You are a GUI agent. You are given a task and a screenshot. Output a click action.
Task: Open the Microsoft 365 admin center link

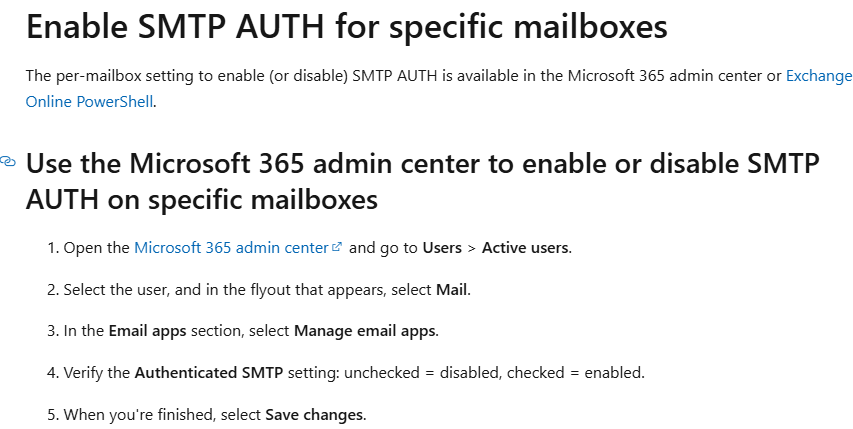(x=231, y=248)
